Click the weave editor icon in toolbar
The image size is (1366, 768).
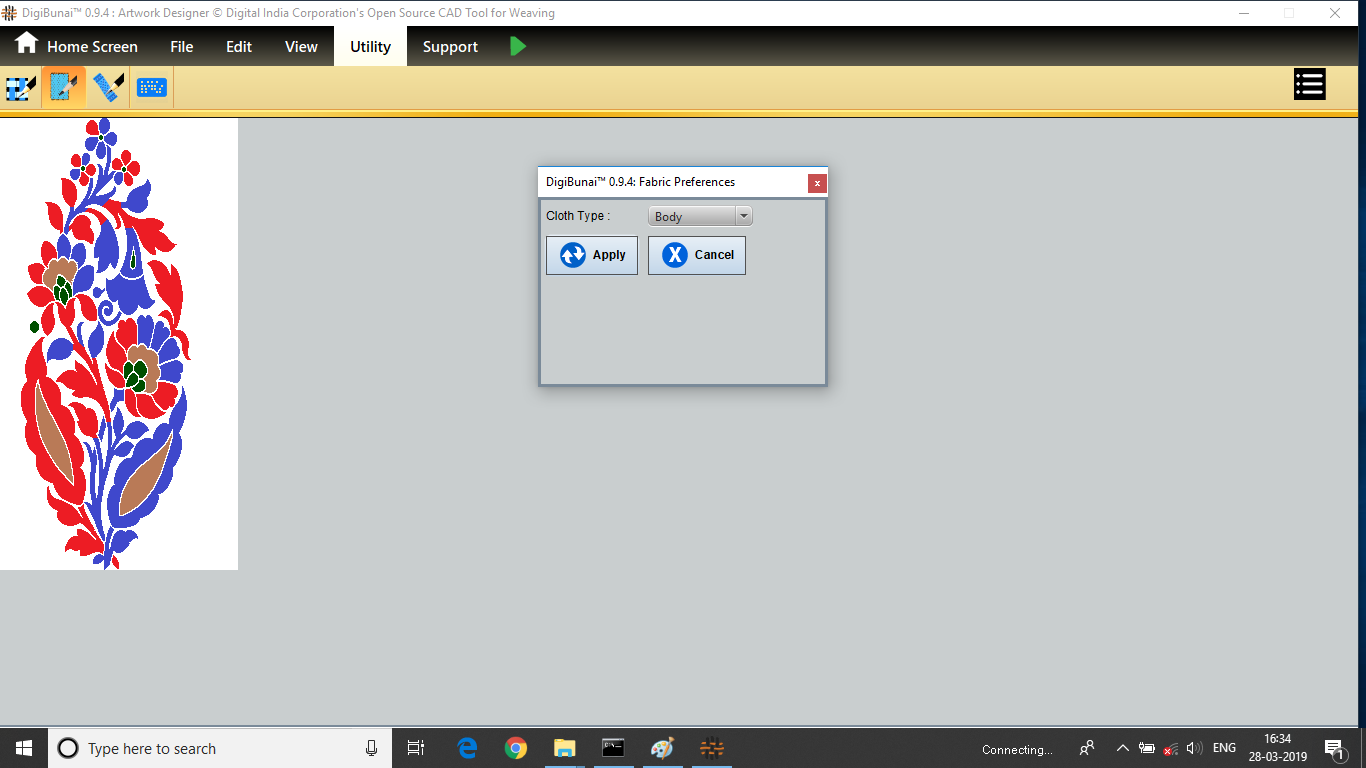21,87
